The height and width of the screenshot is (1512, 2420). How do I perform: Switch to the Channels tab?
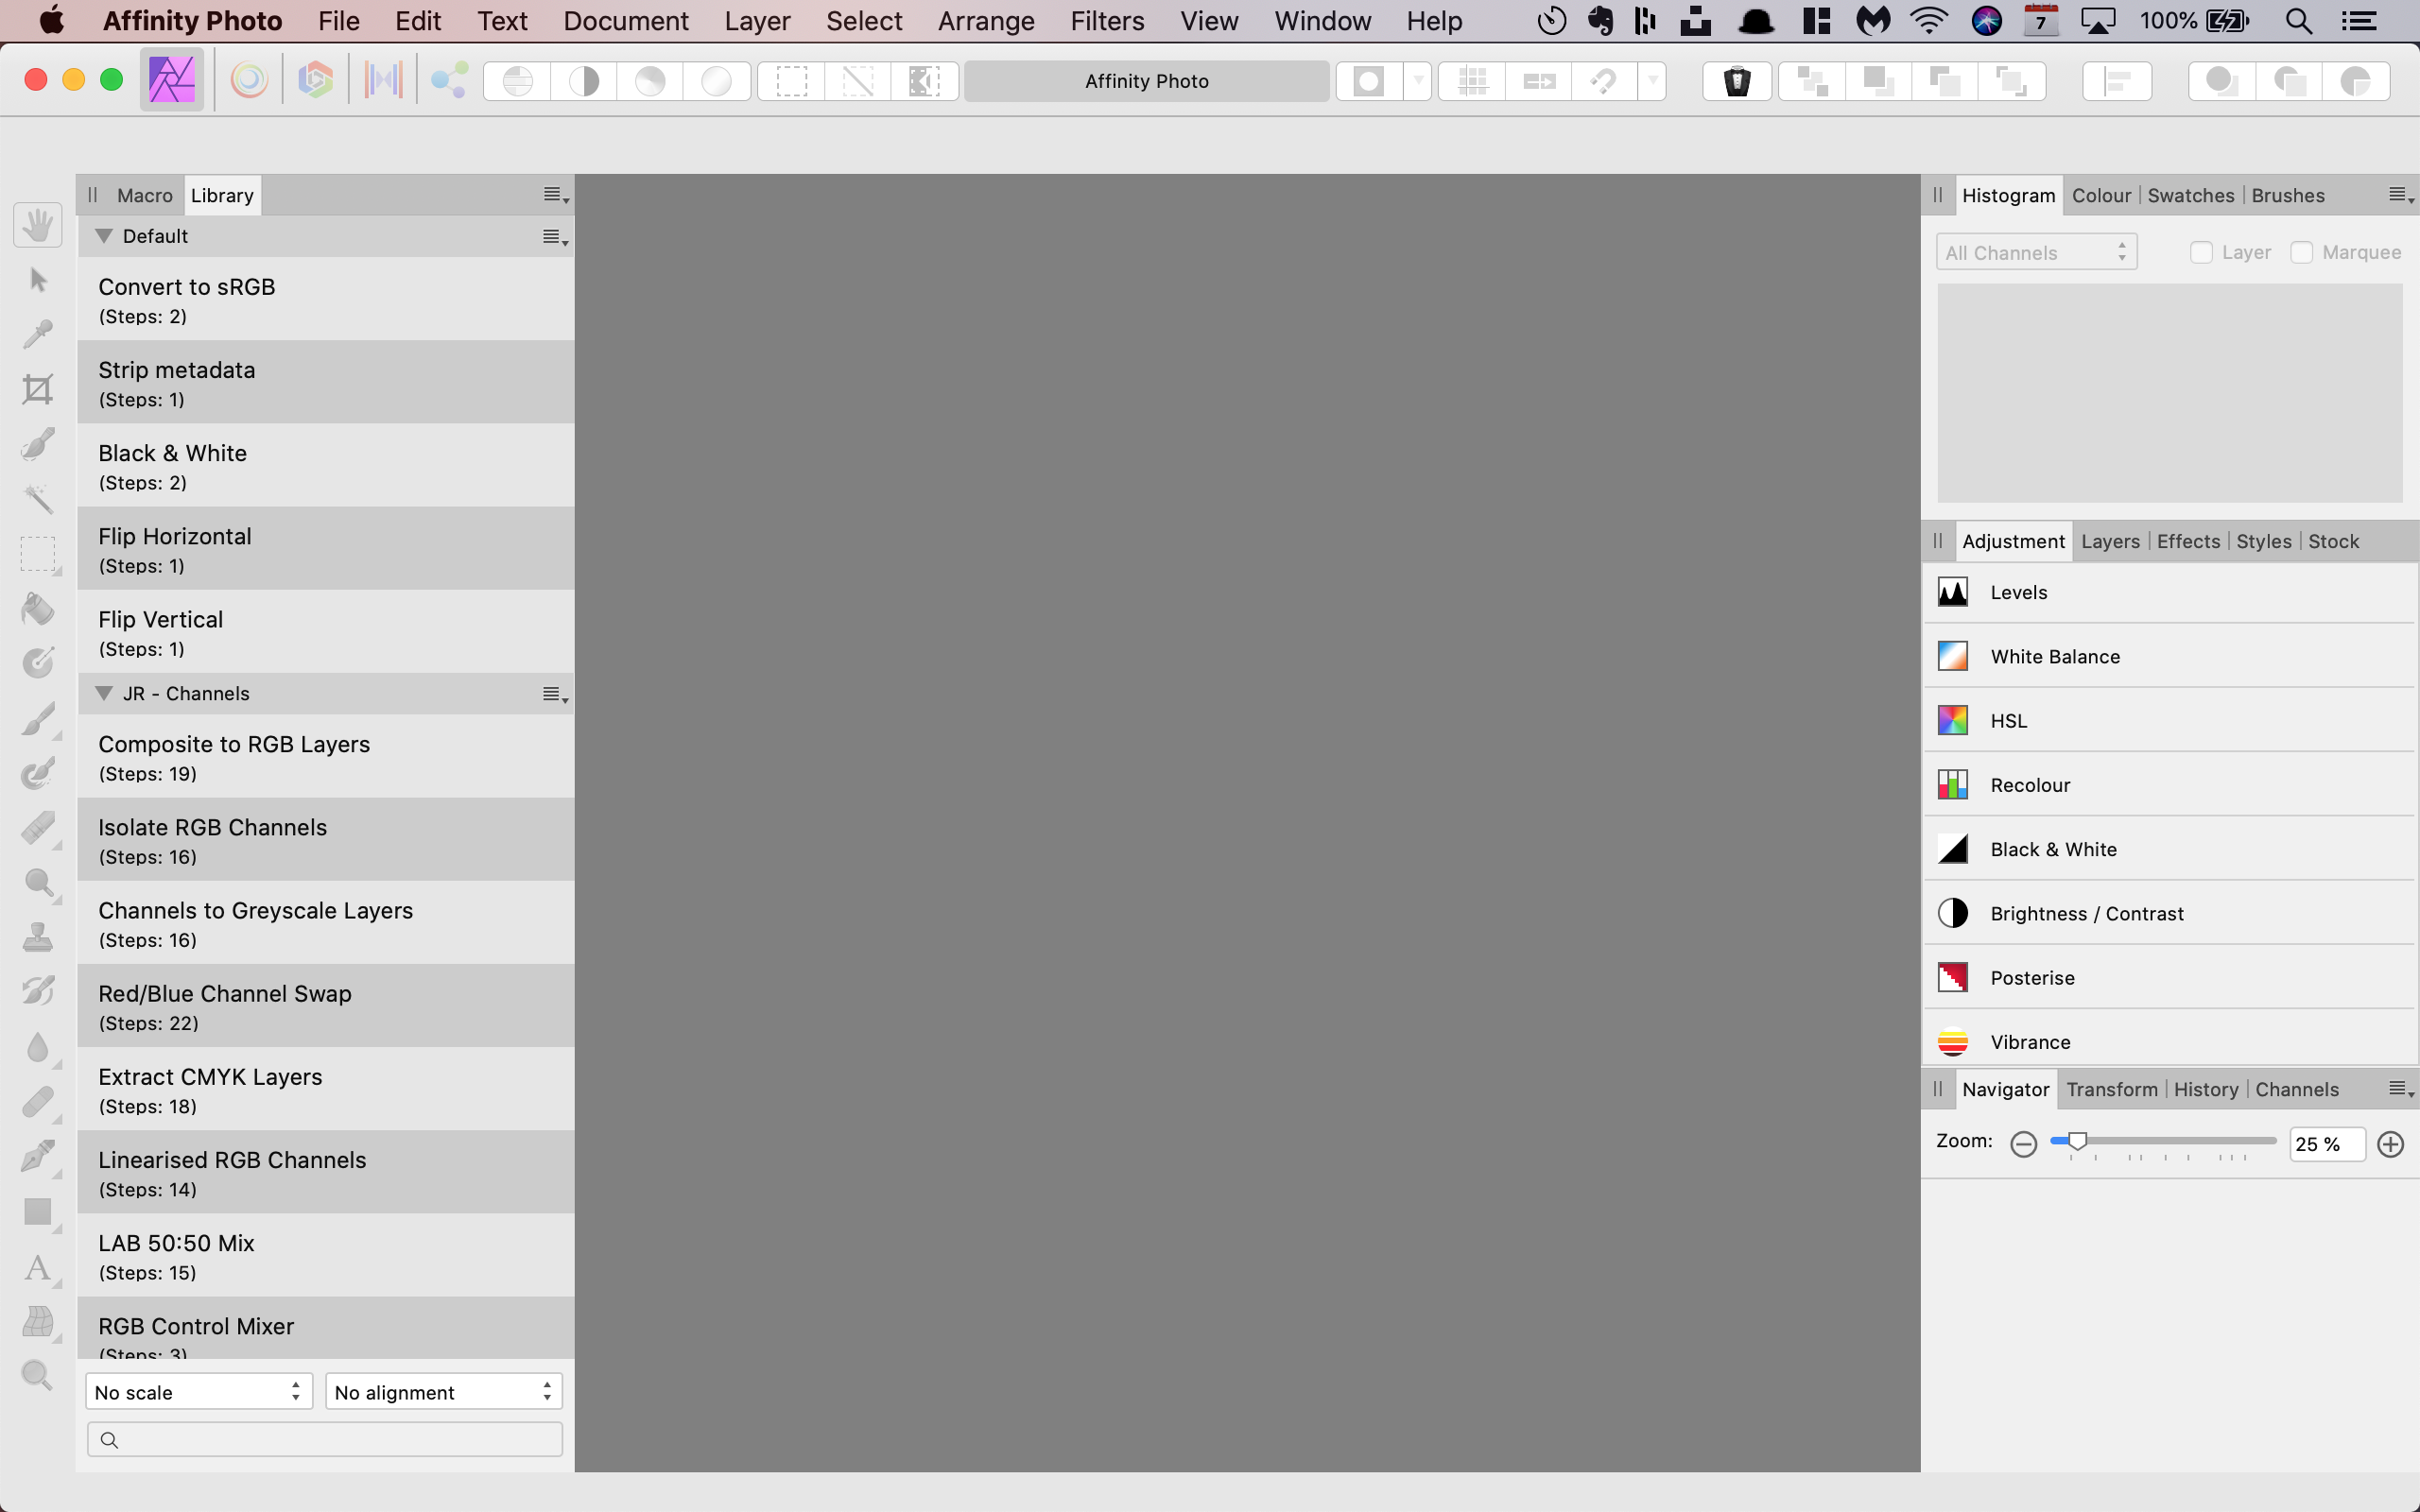[x=2297, y=1089]
